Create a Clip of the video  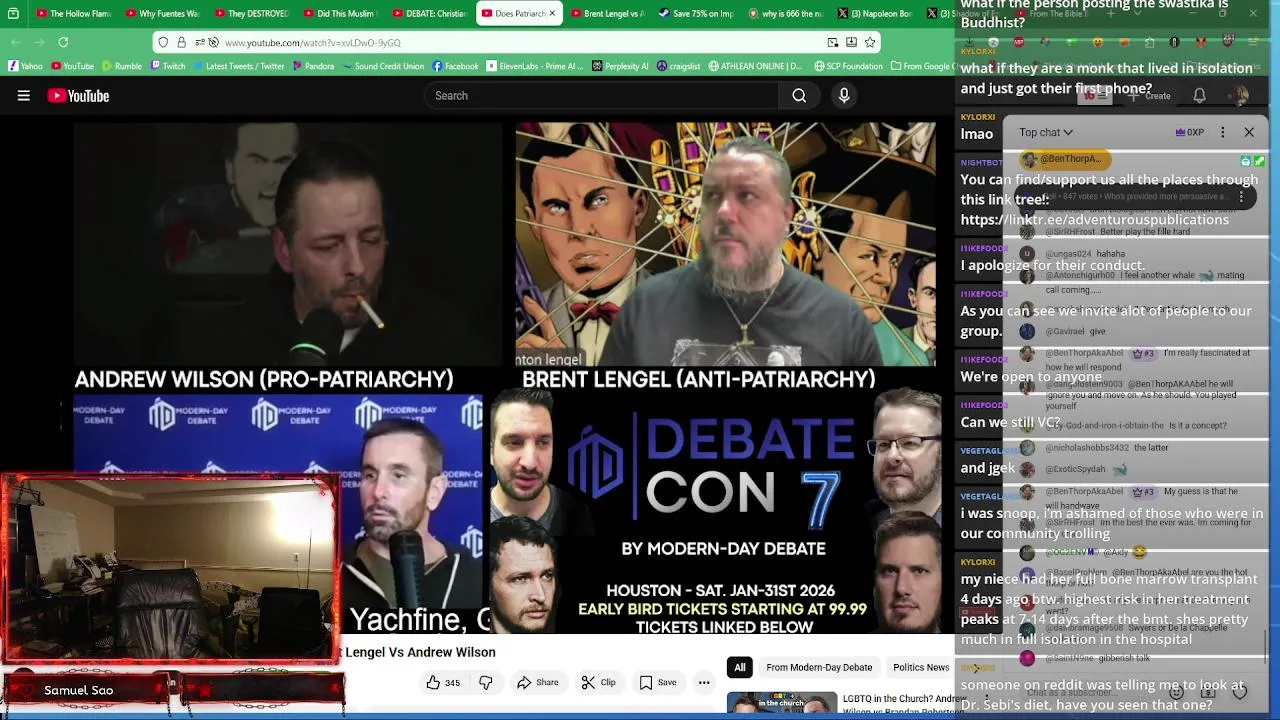[x=598, y=682]
